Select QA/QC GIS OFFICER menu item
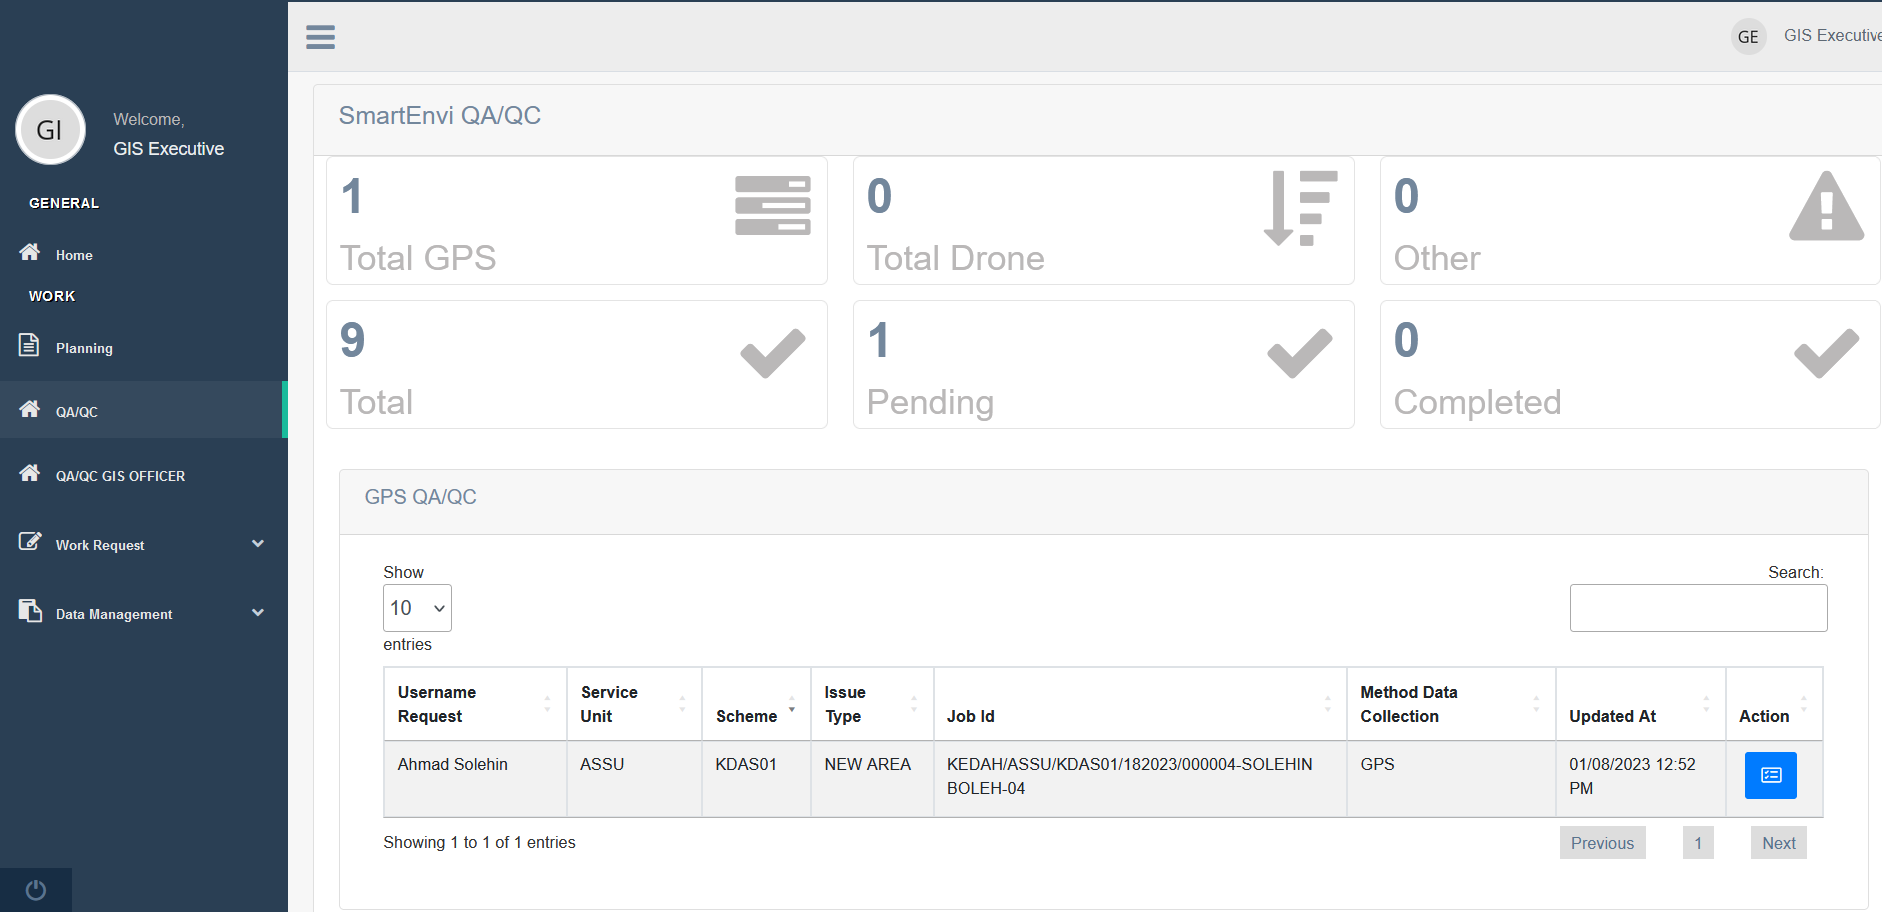 120,476
